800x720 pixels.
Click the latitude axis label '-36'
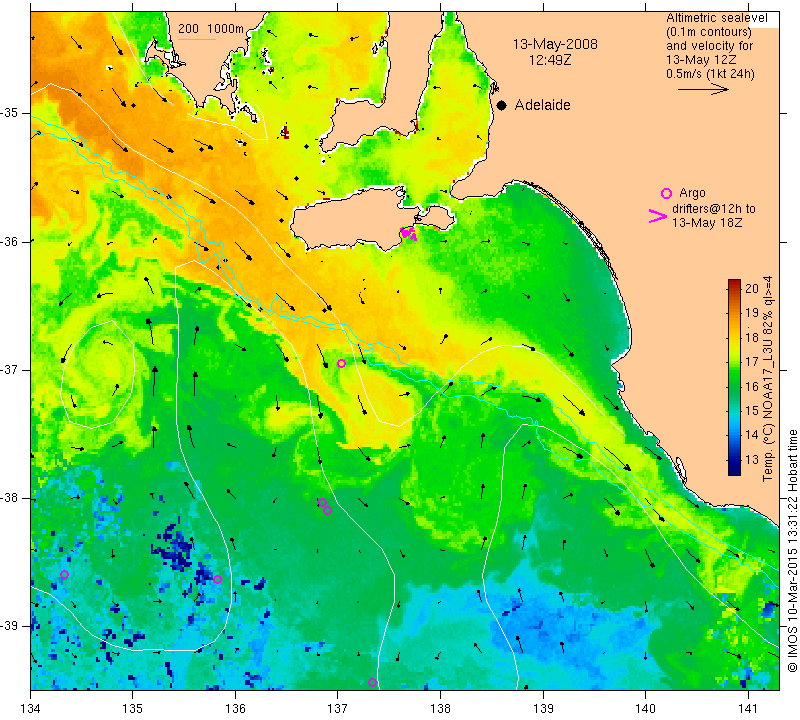[x=10, y=241]
